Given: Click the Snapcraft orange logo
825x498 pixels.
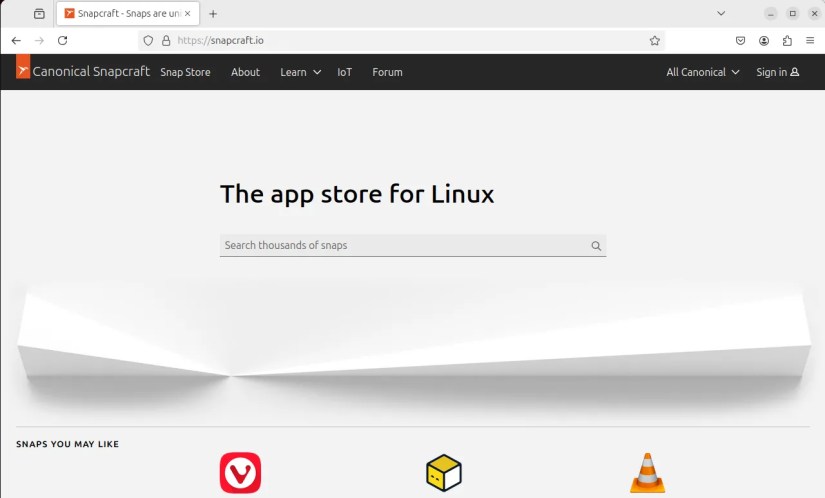Looking at the screenshot, I should 23,67.
